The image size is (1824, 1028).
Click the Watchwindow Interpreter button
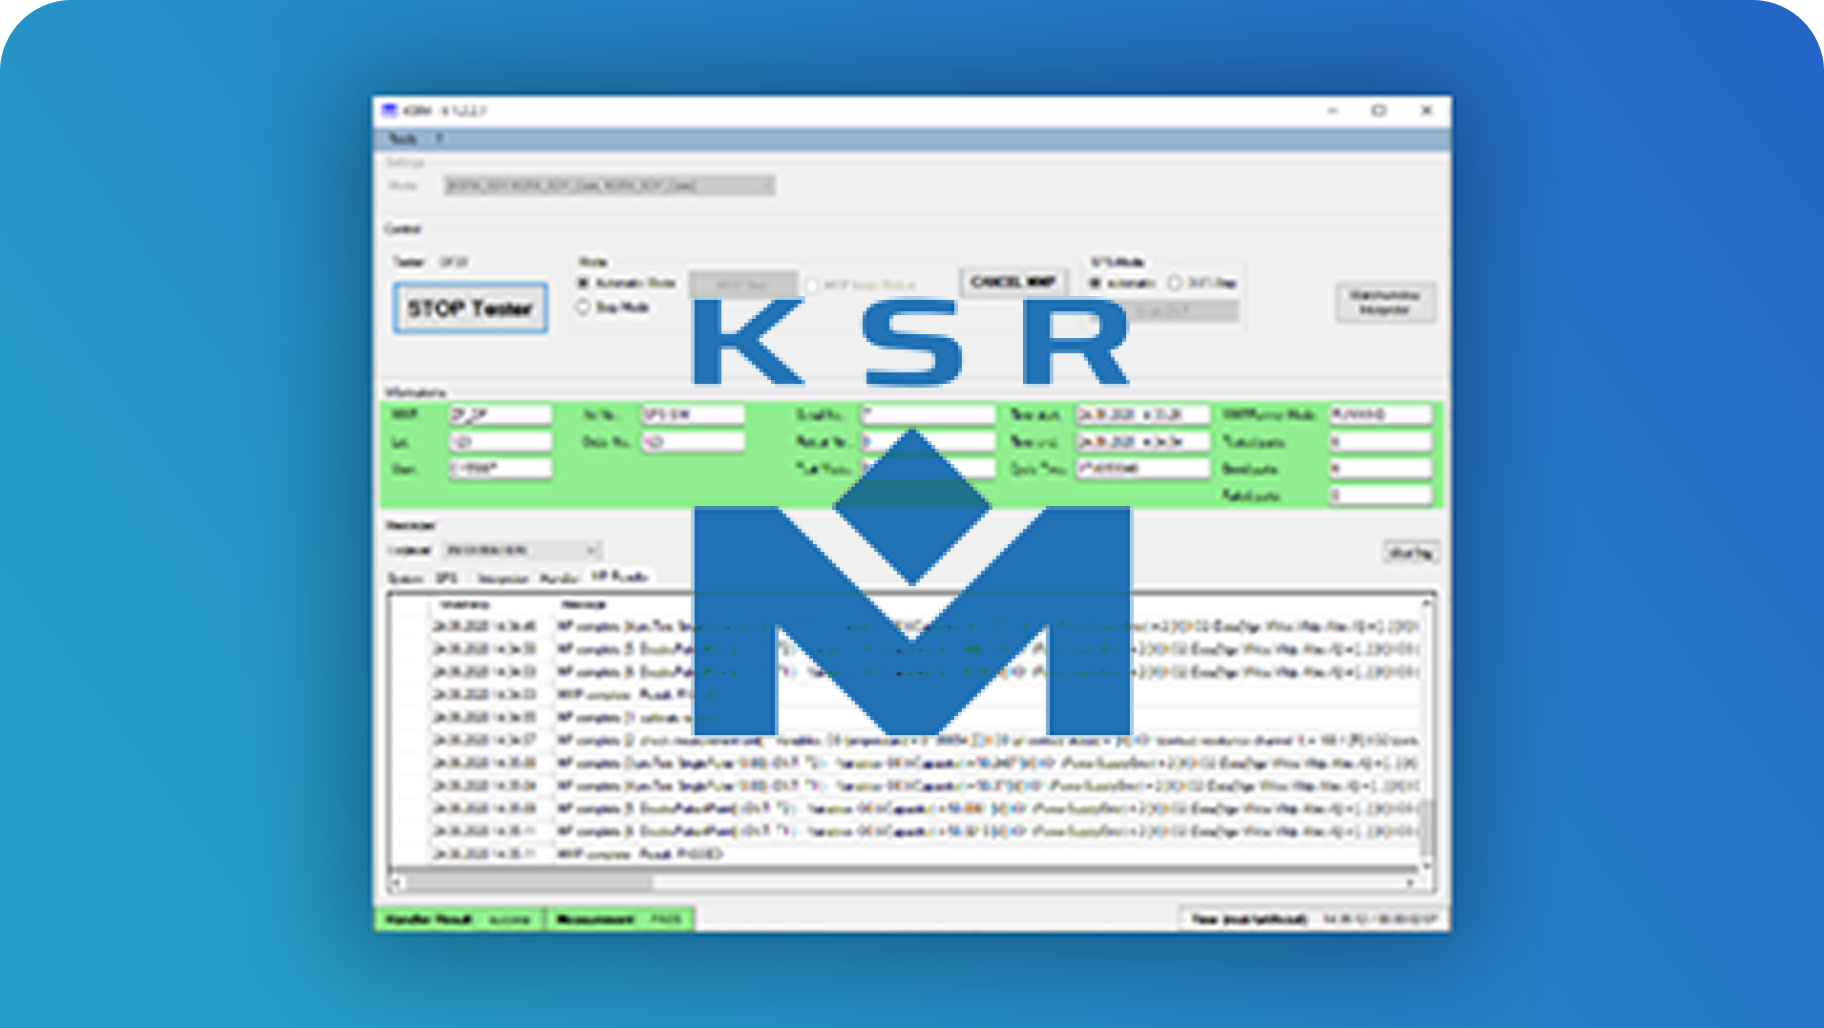pos(1385,302)
